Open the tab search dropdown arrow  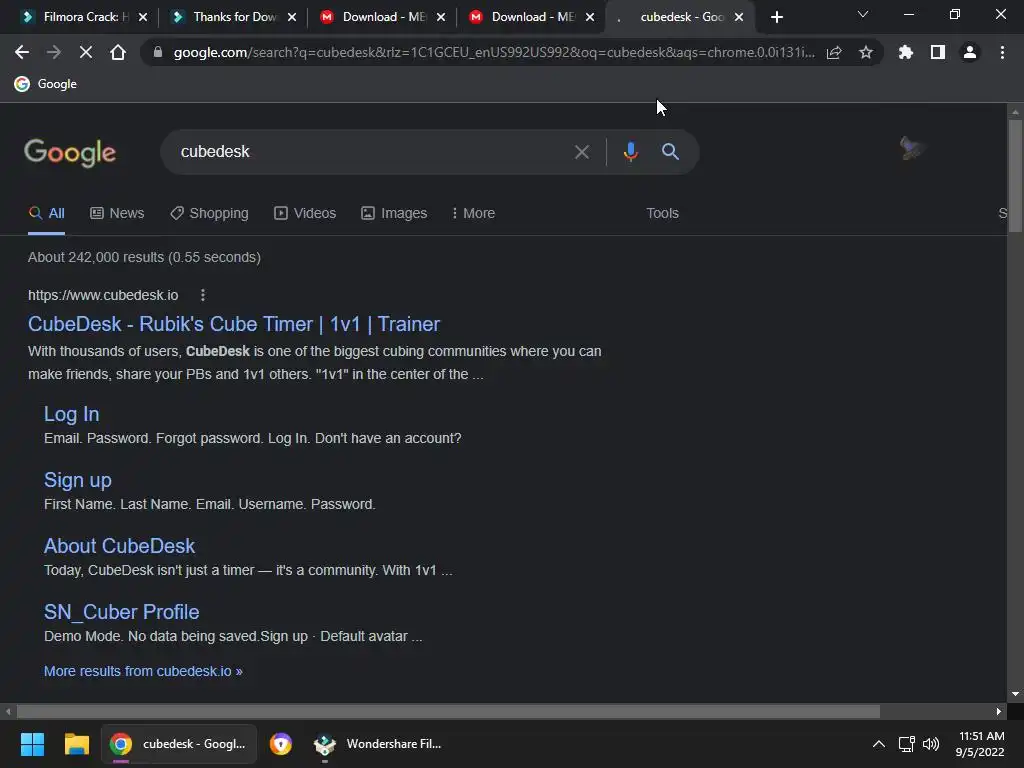pyautogui.click(x=863, y=14)
